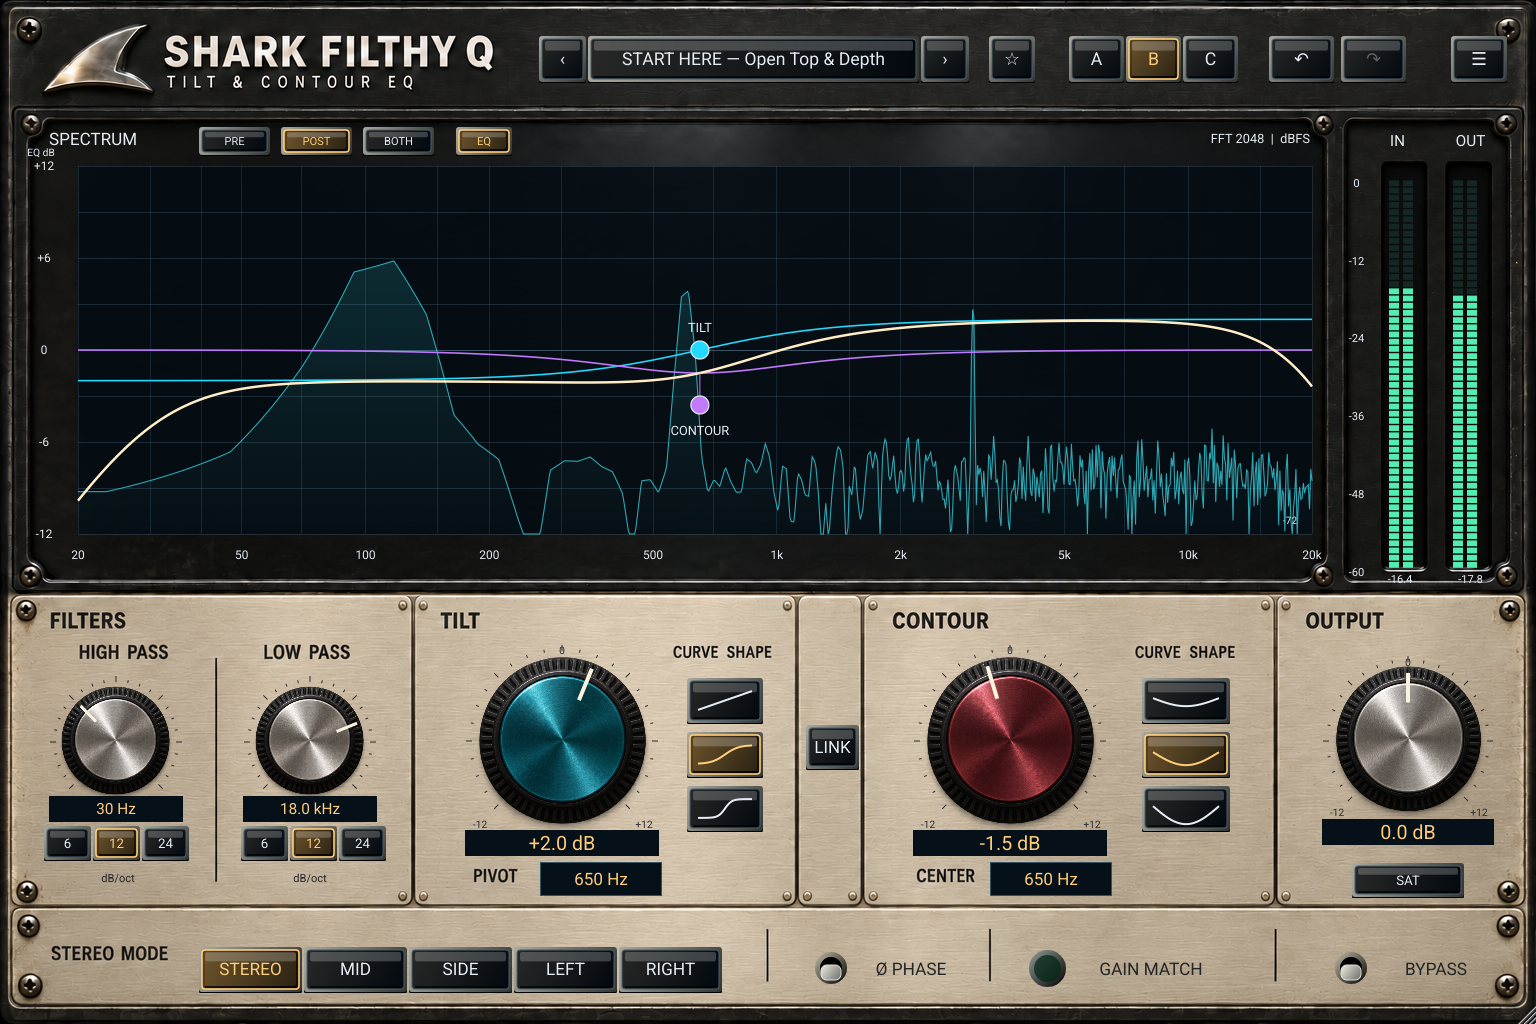Select the steep step tilt curve

click(x=725, y=809)
